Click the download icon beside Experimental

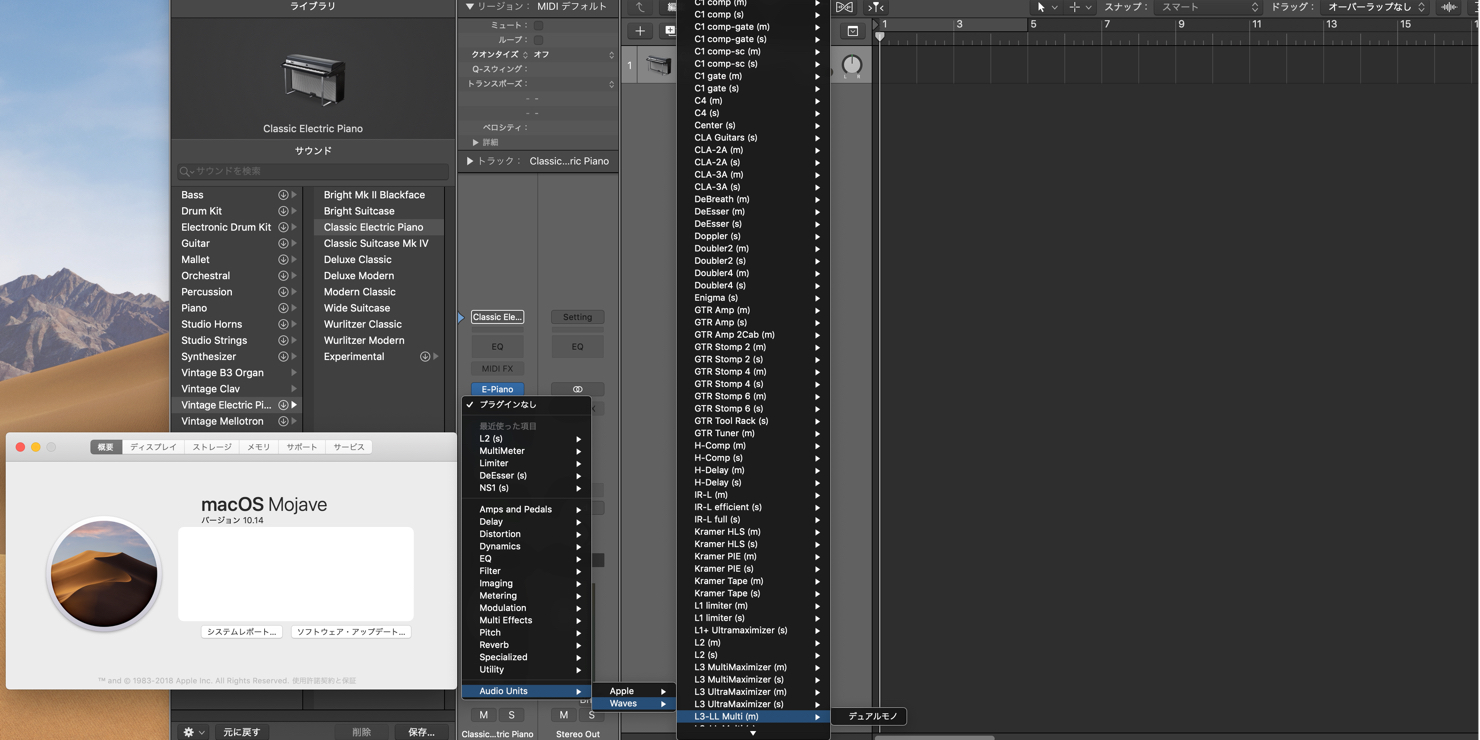(425, 356)
